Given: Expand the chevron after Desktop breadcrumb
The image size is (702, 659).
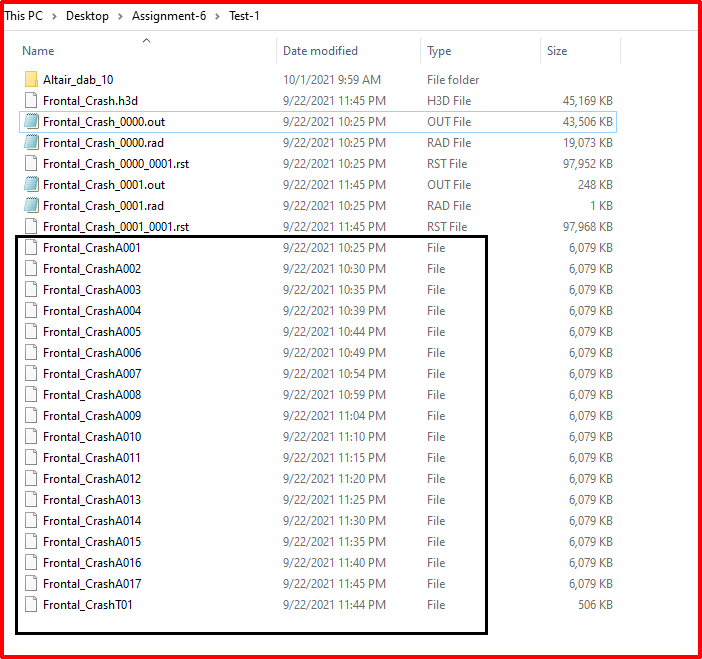Looking at the screenshot, I should click(x=120, y=17).
